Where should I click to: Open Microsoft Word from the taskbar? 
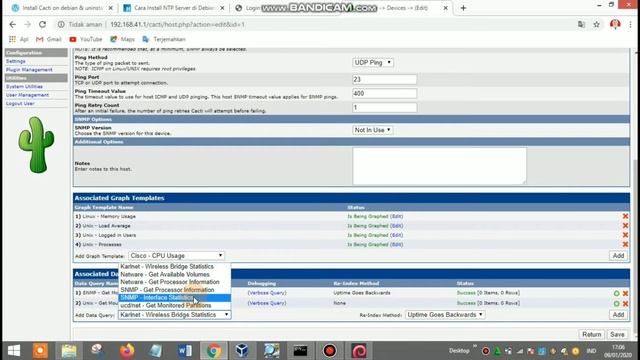185,351
